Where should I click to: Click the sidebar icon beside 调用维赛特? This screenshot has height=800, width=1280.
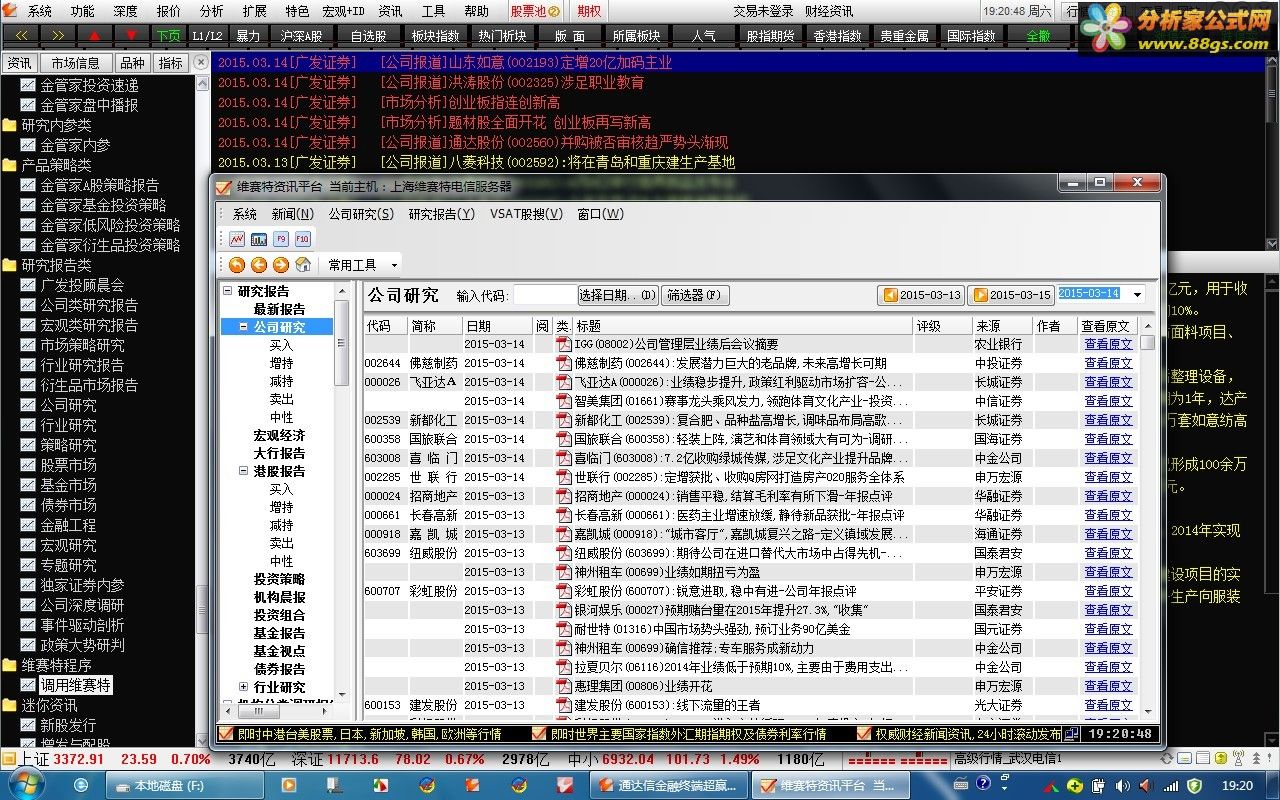(x=27, y=685)
